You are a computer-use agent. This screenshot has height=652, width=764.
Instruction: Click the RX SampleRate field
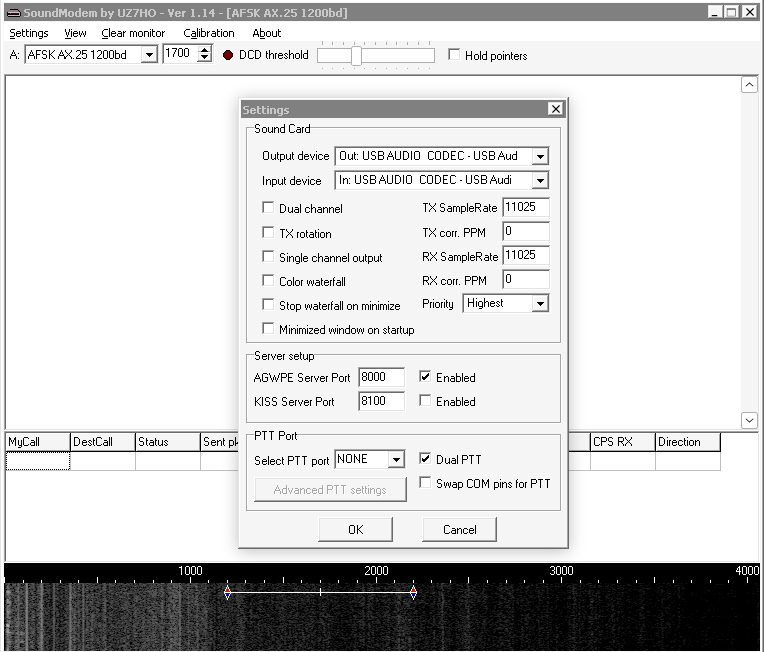click(x=526, y=255)
